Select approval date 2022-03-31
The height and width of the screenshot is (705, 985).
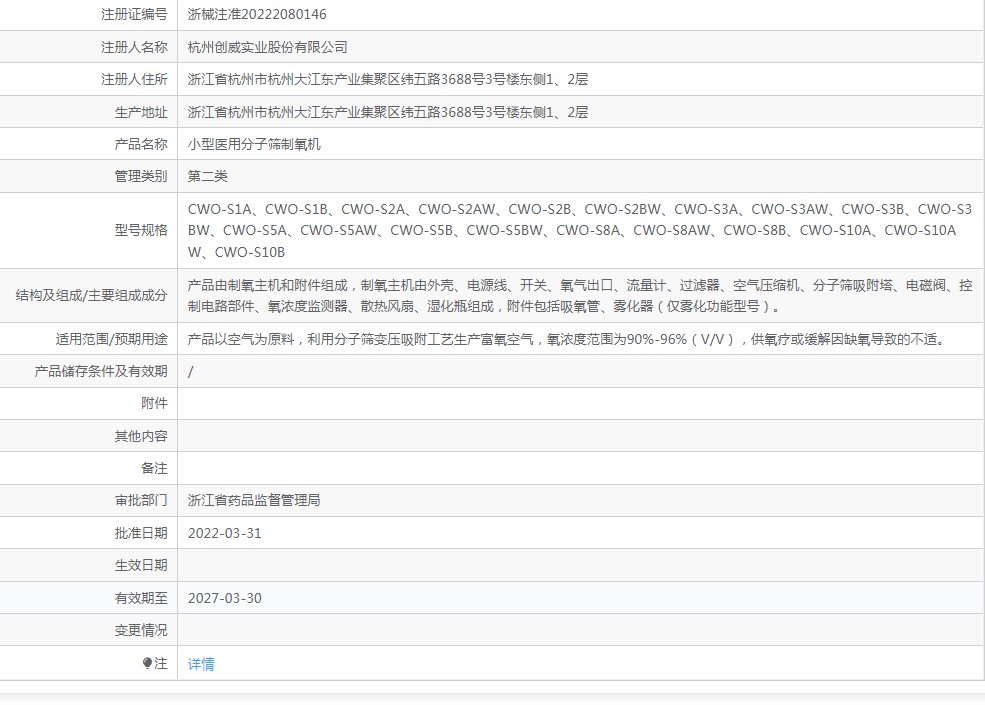point(224,533)
